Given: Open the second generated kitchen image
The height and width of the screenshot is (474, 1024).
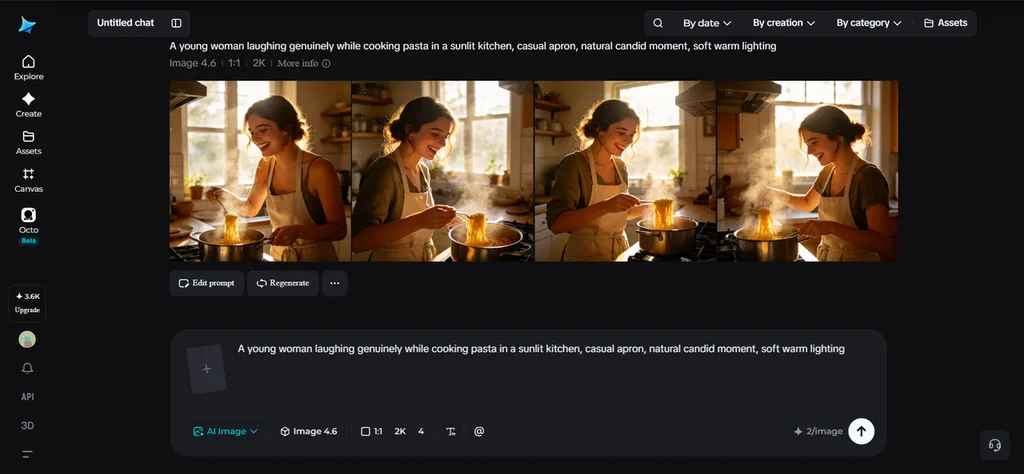Looking at the screenshot, I should 443,171.
